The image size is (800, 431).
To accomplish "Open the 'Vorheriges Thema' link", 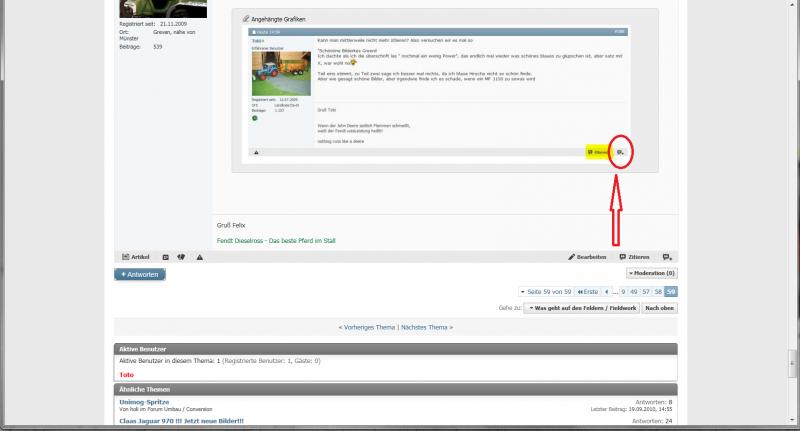I will coord(367,327).
